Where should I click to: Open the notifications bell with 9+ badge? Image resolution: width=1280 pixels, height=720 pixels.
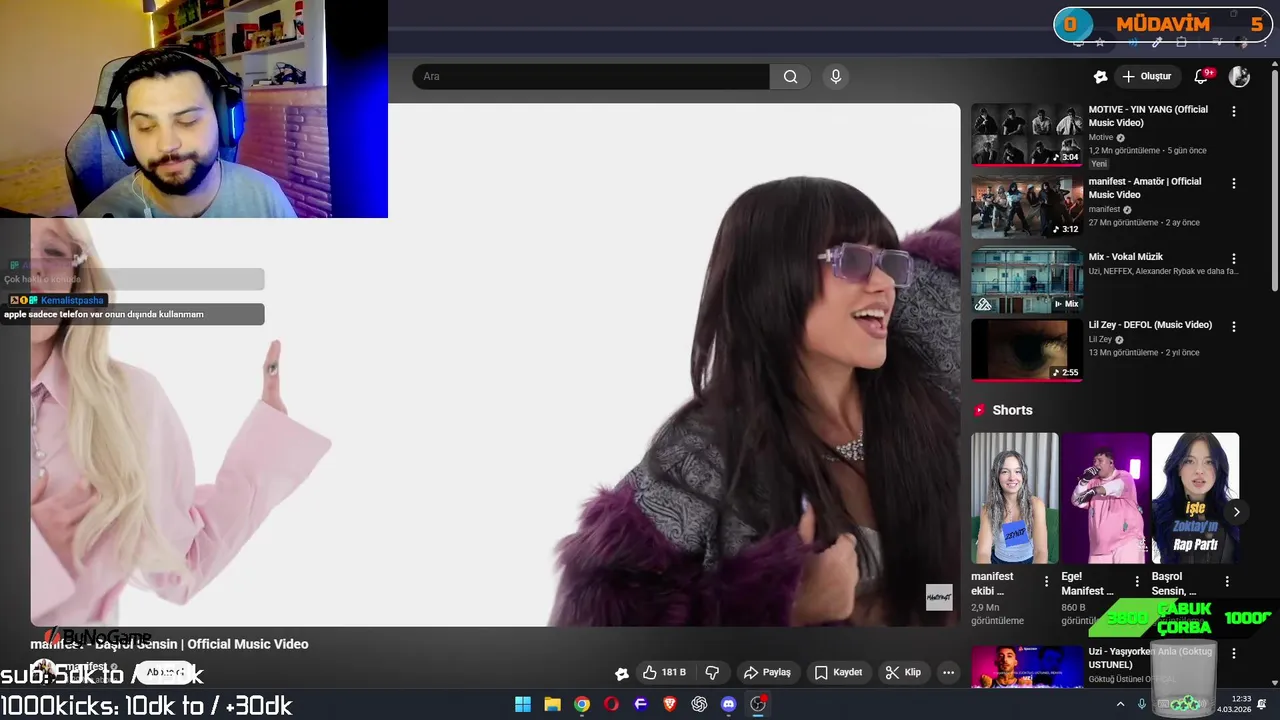coord(1202,77)
